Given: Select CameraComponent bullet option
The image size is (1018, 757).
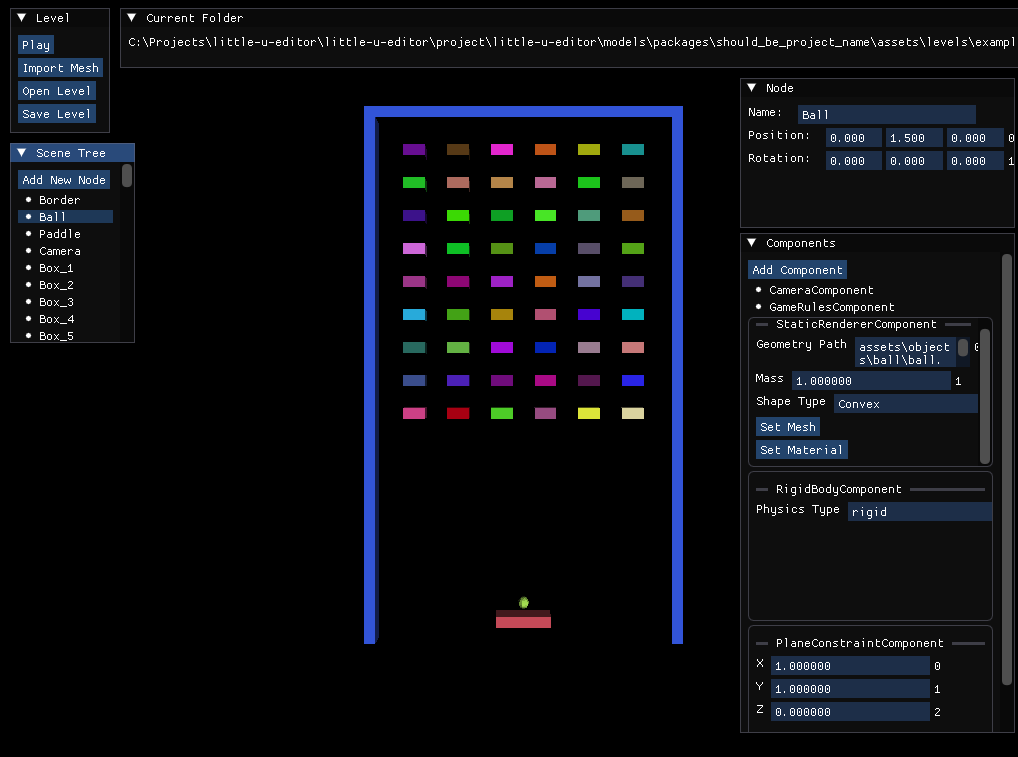Looking at the screenshot, I should (820, 290).
